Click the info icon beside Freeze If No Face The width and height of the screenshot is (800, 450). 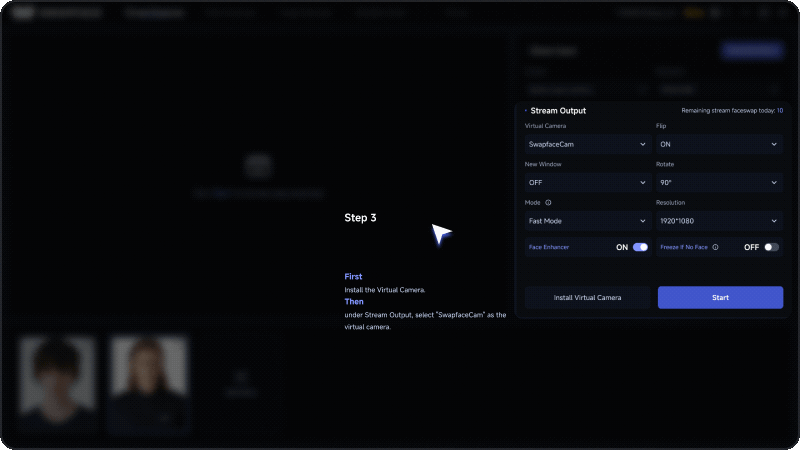715,247
